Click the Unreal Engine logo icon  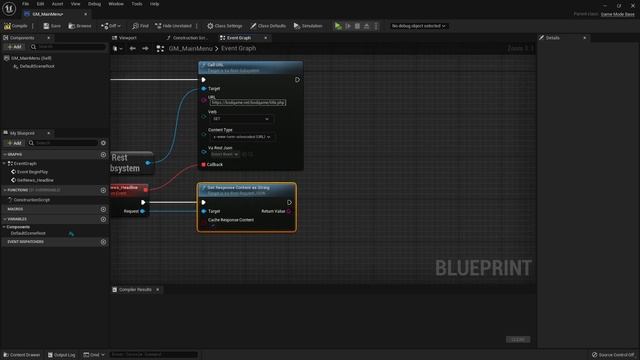(x=9, y=8)
